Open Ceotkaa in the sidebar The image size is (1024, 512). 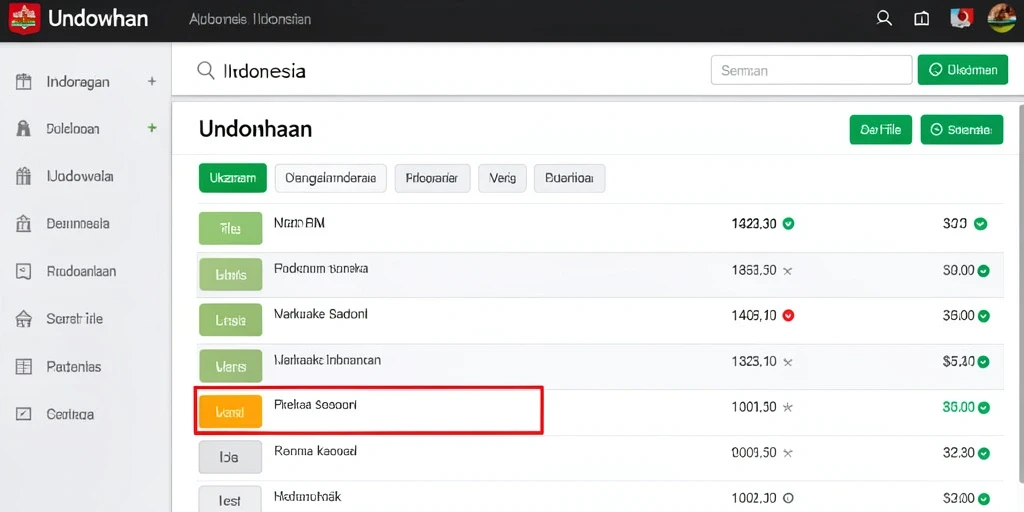(x=70, y=414)
